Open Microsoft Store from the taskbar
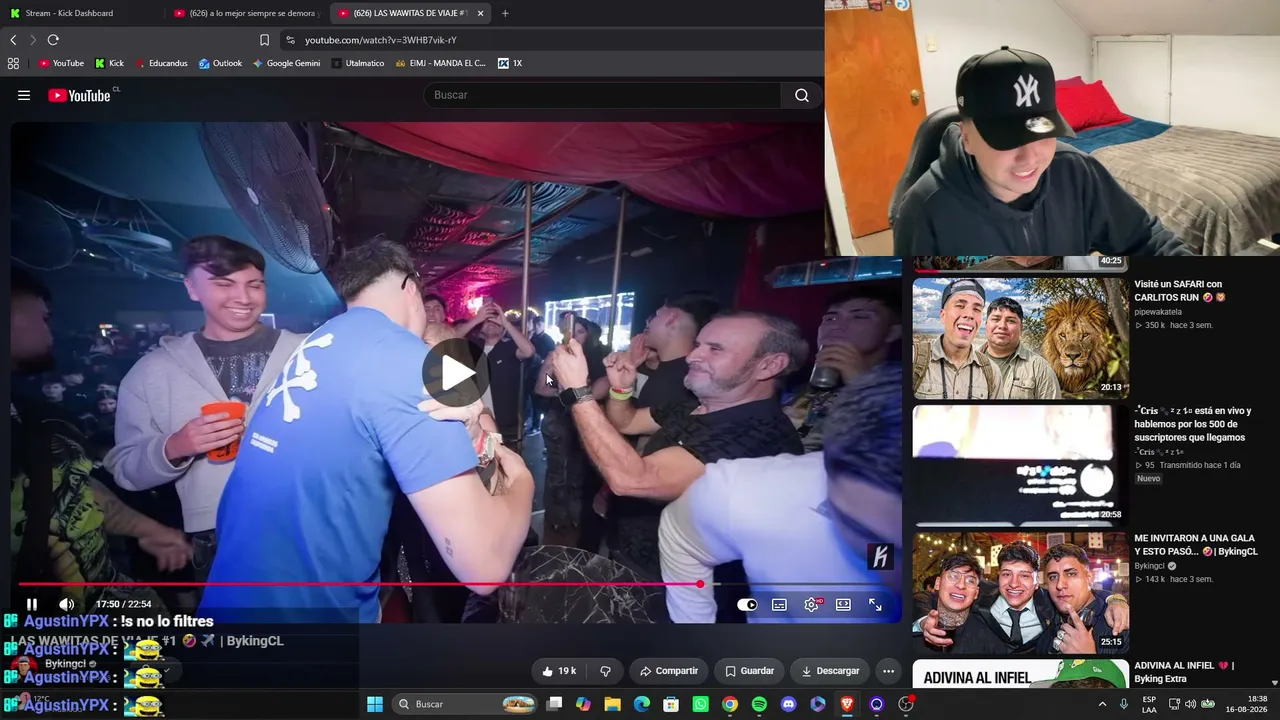Screen dimensions: 1280x720 pos(671,704)
